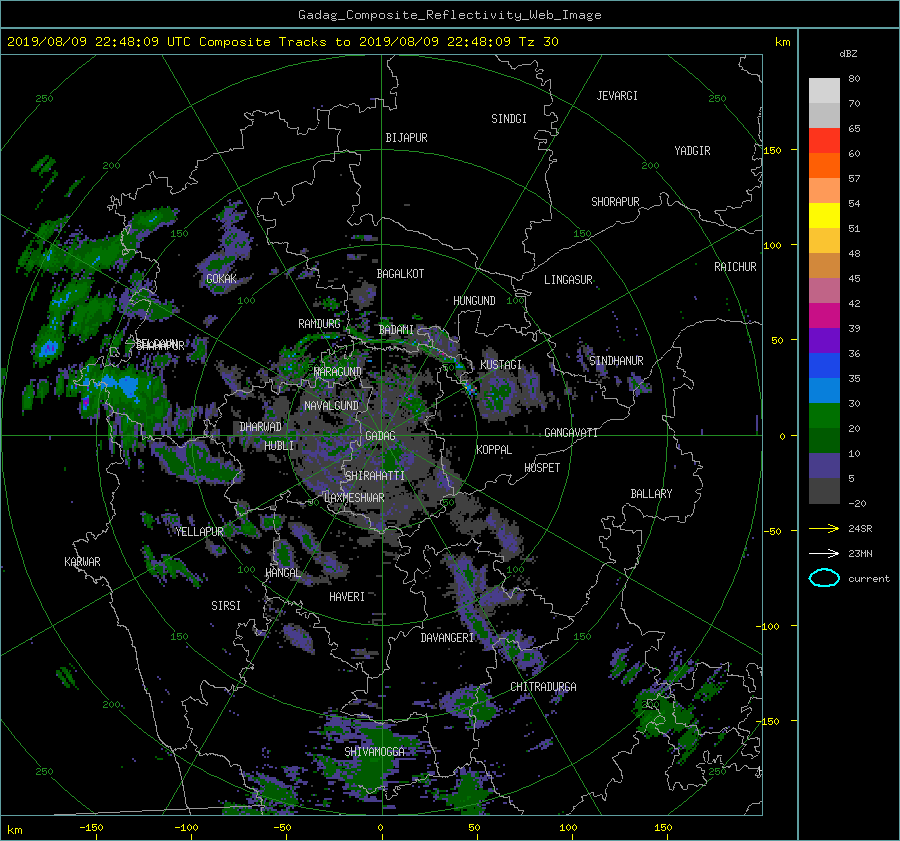Click the KARWAR city label
The height and width of the screenshot is (841, 900).
(82, 562)
